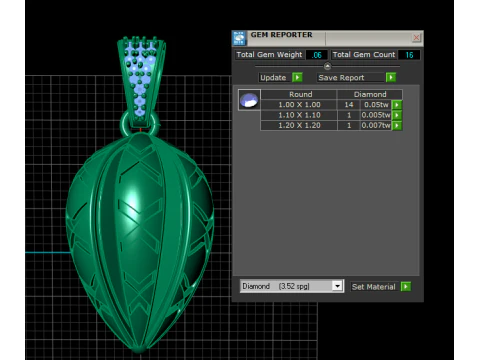Click the green Set Material arrow
This screenshot has height=360, width=480.
[406, 287]
